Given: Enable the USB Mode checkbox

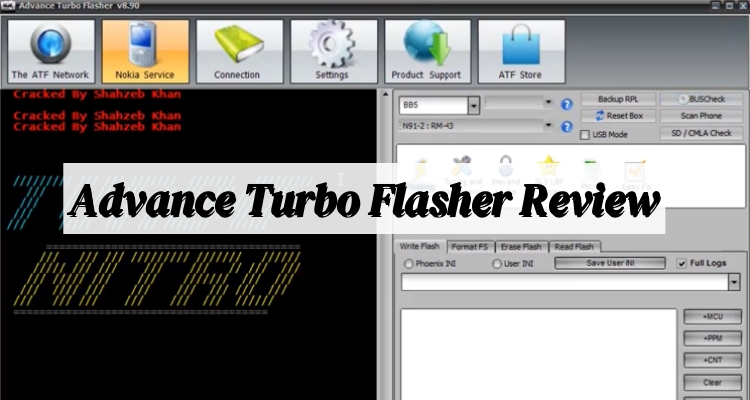Looking at the screenshot, I should click(585, 135).
